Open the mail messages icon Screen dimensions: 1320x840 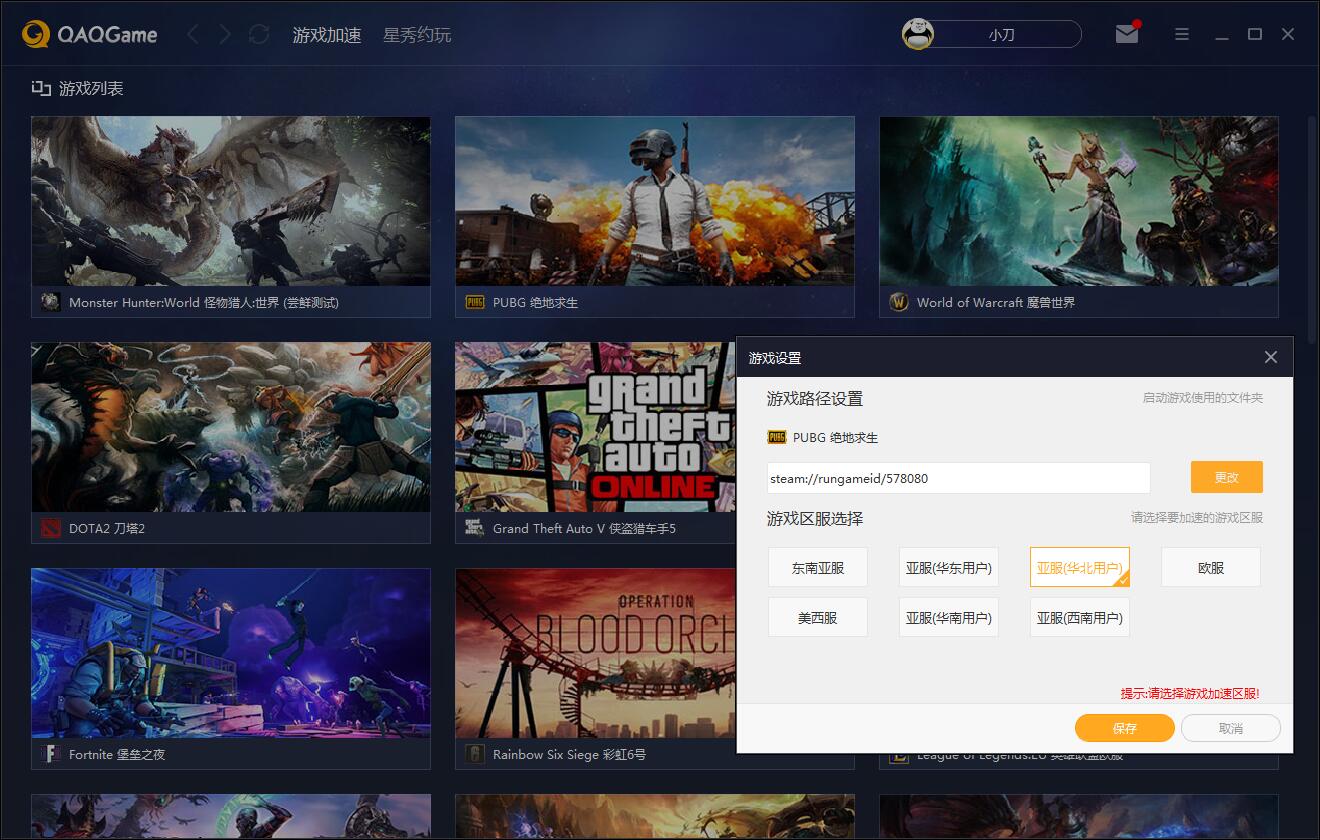[x=1127, y=34]
